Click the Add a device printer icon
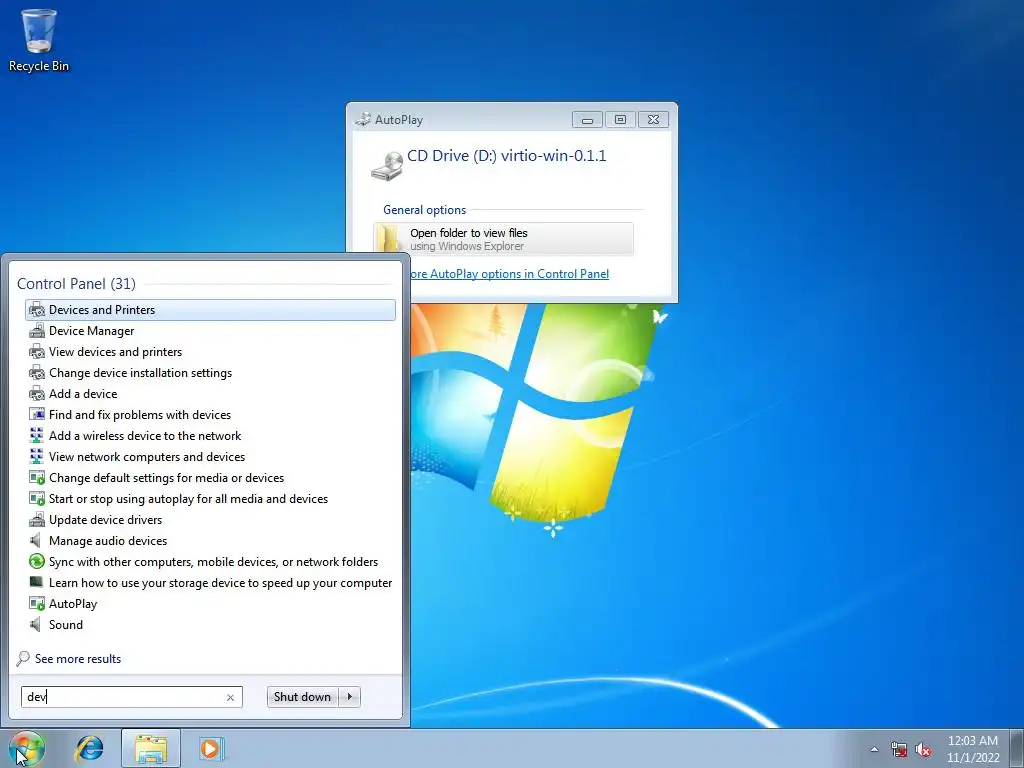The image size is (1024, 768). [x=37, y=393]
